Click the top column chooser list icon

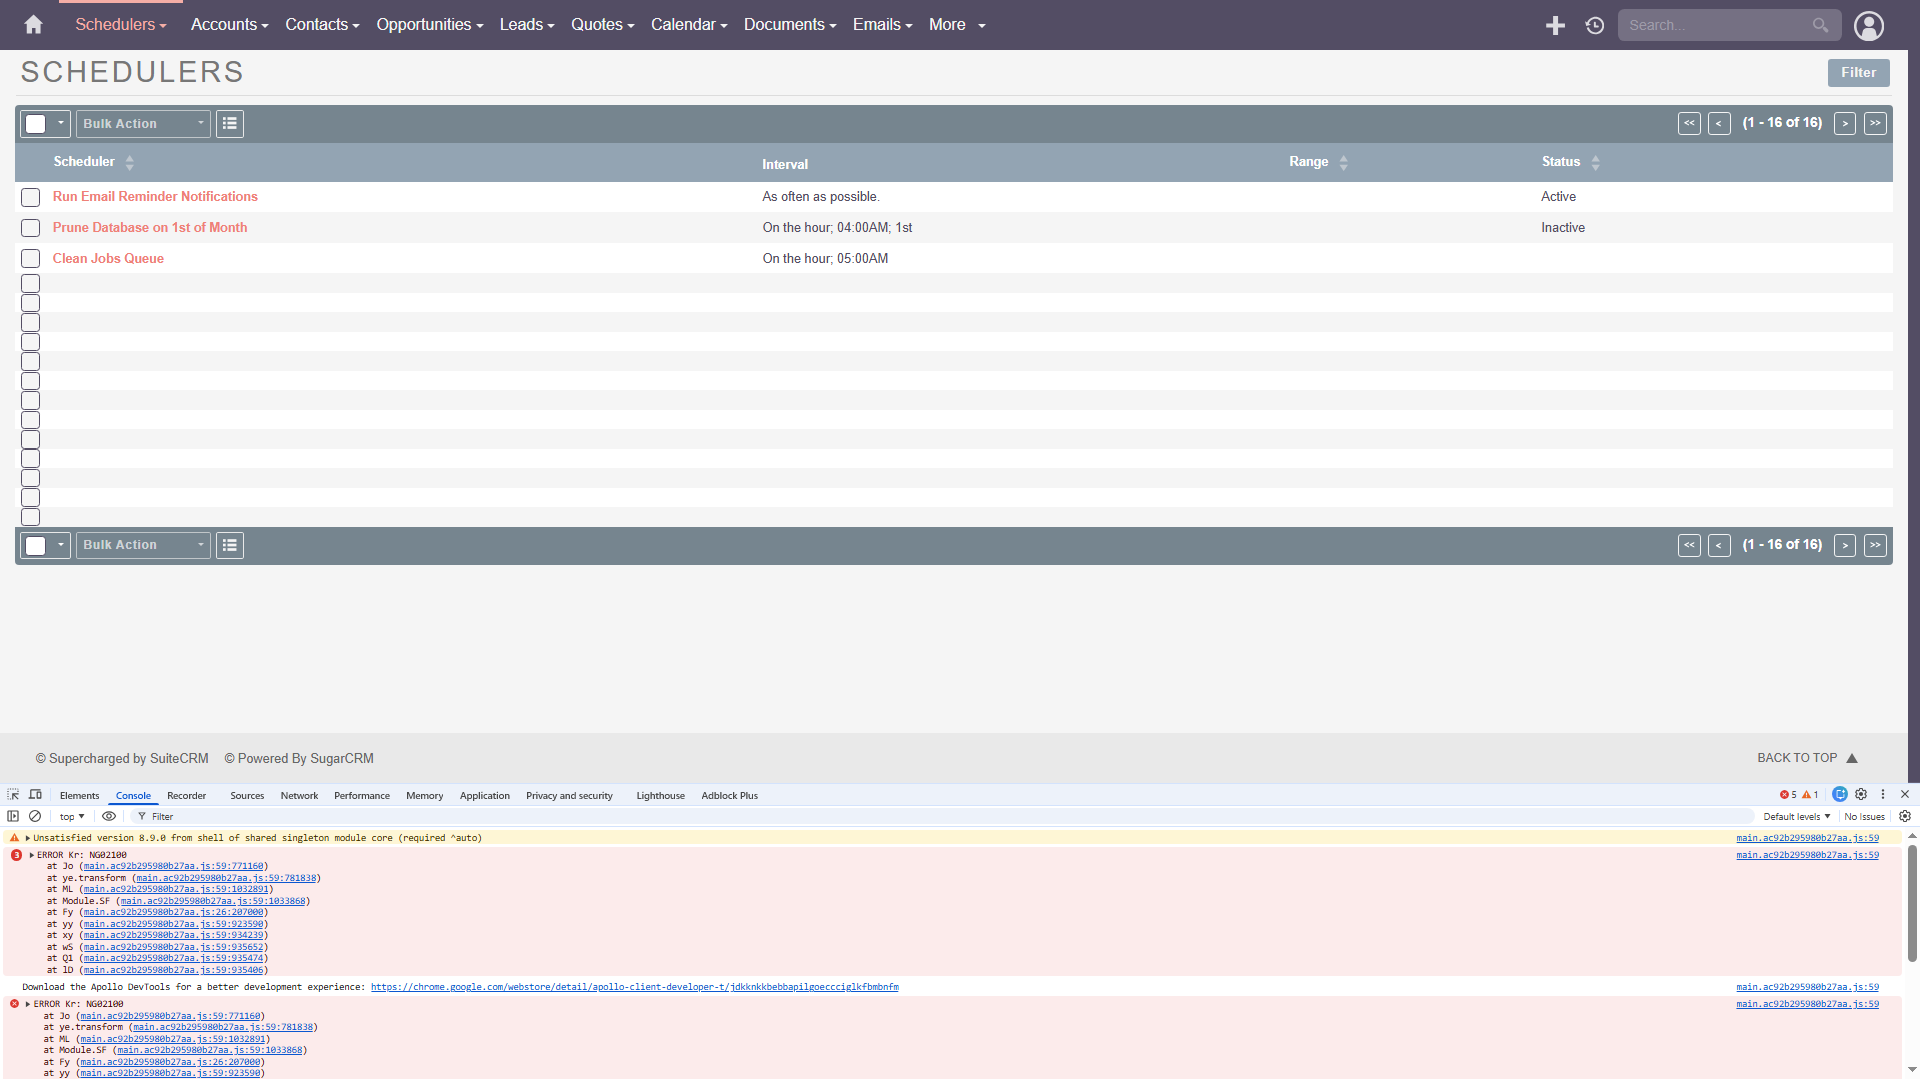[x=230, y=124]
